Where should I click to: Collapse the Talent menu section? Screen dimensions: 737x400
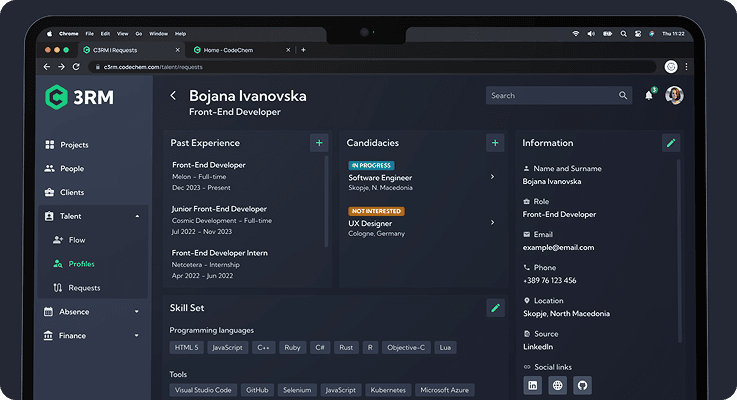137,216
